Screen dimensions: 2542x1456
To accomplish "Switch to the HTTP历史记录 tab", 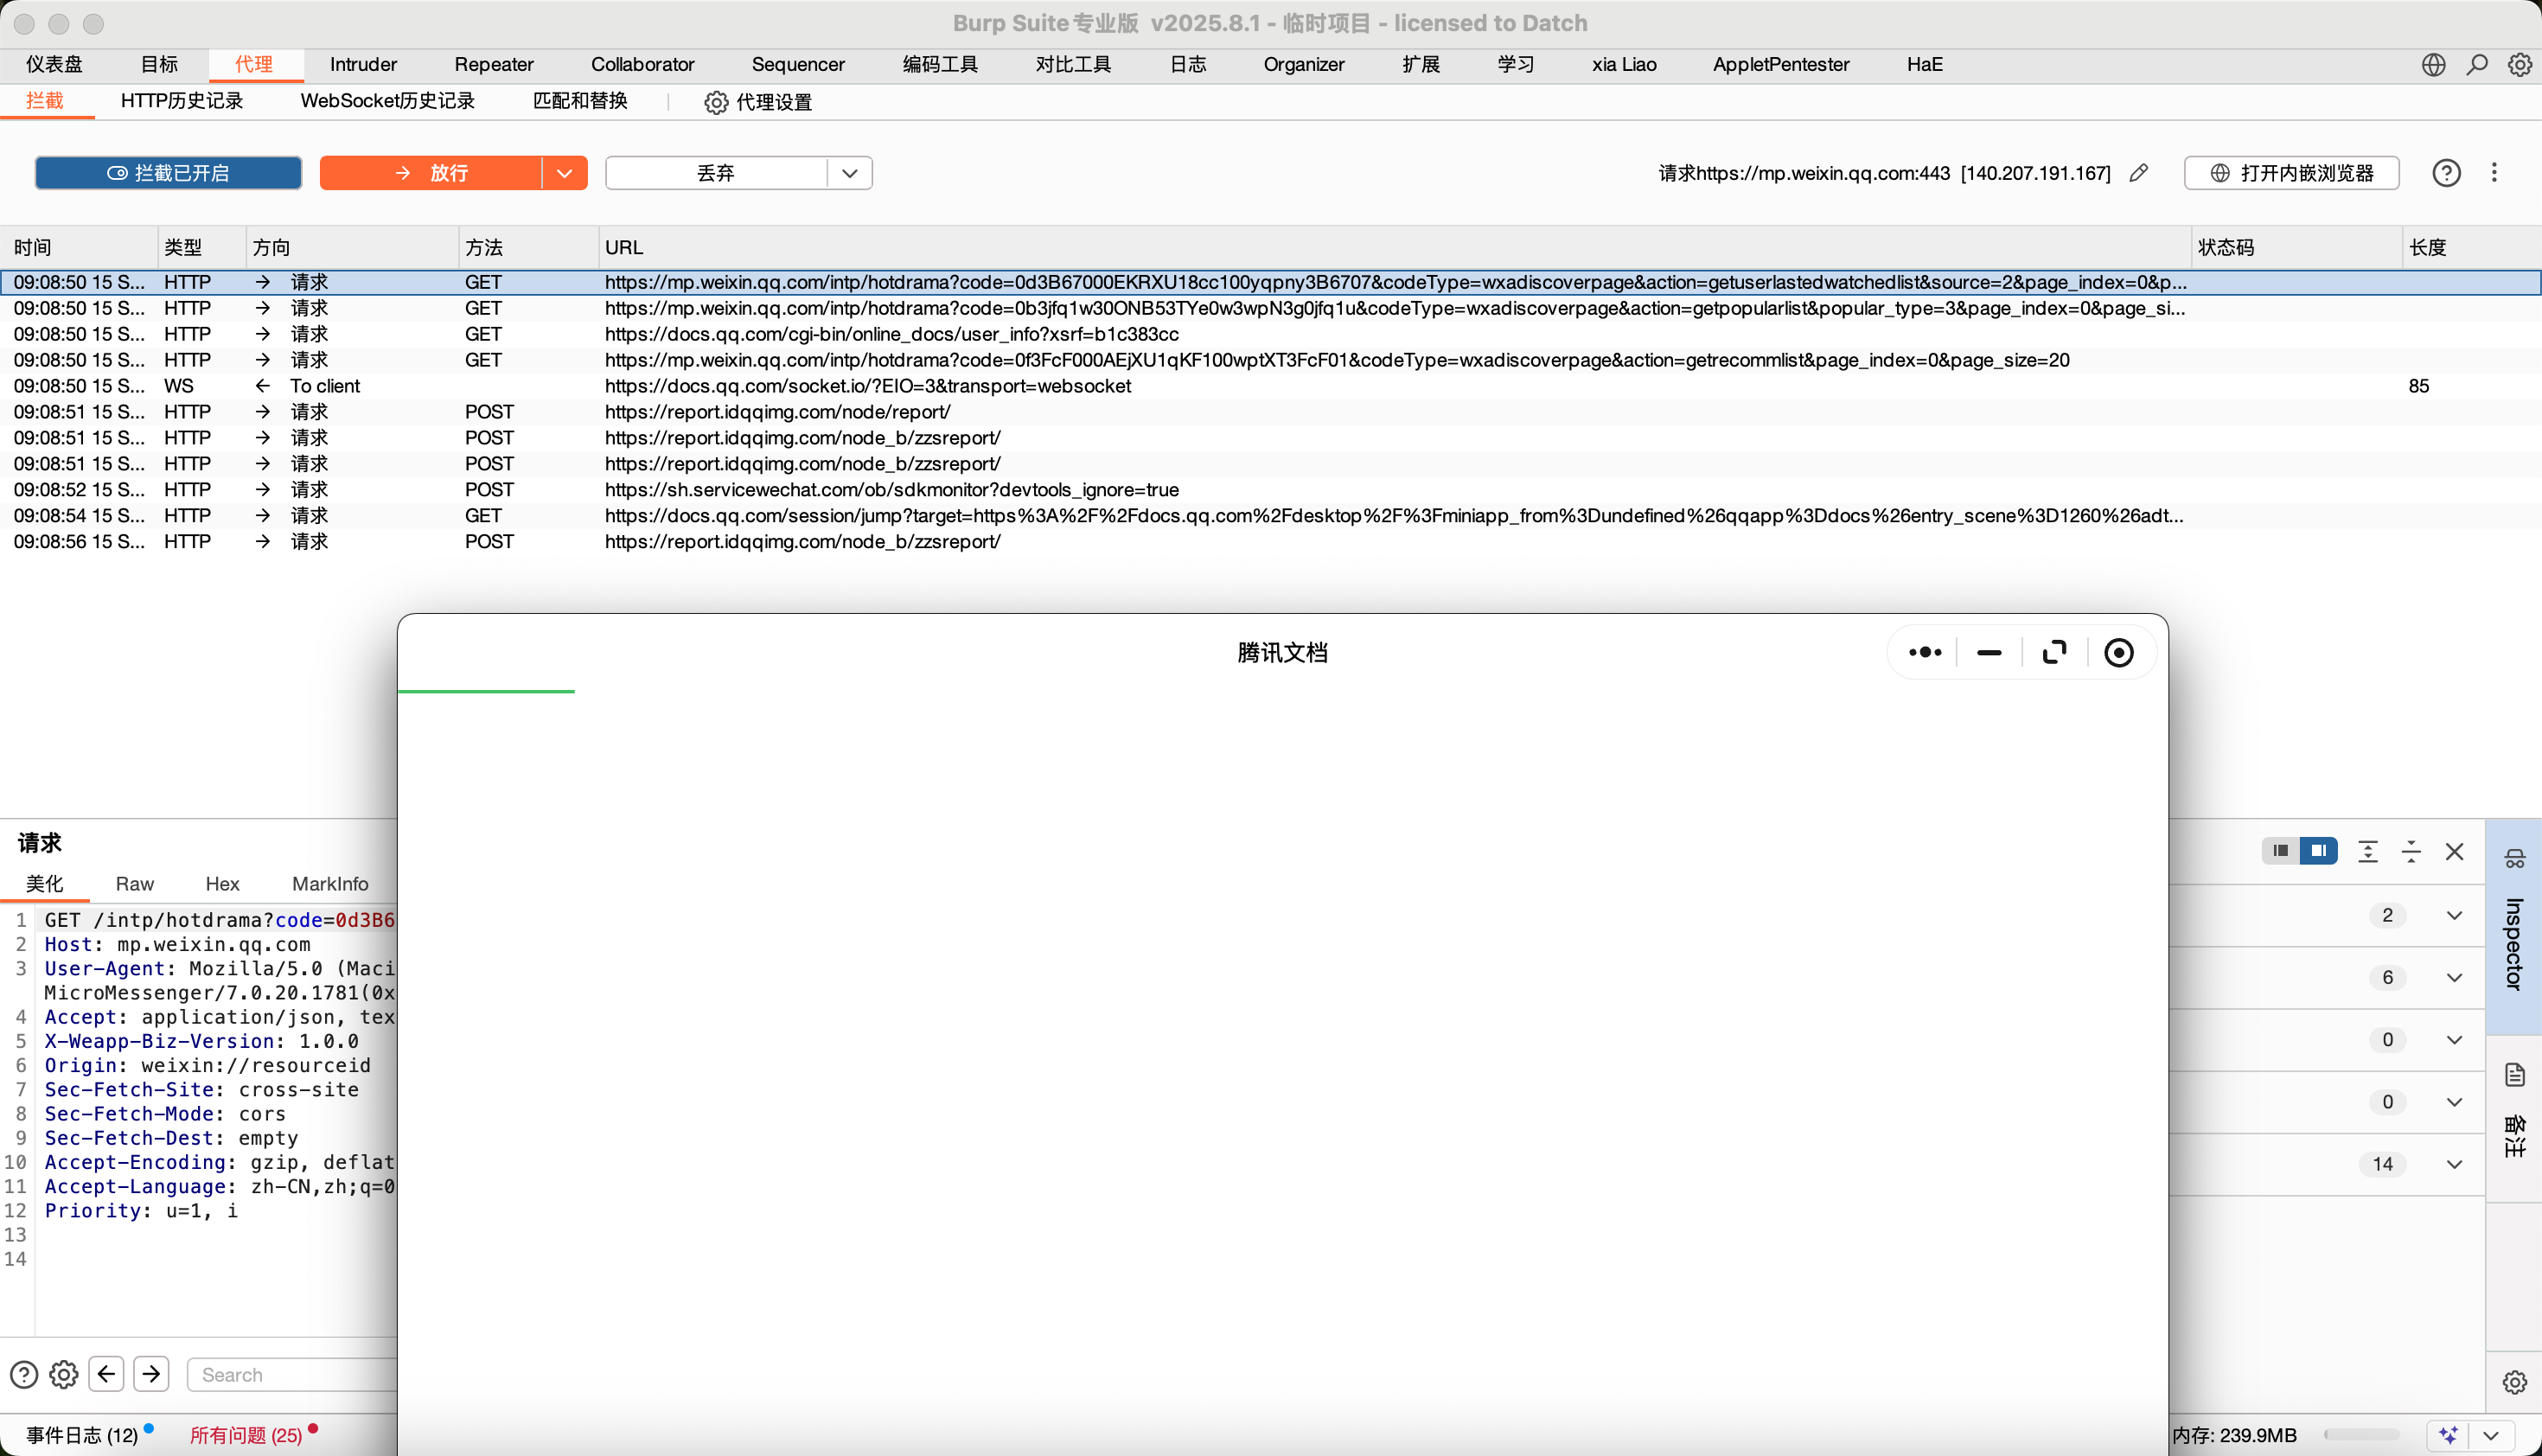I will 181,101.
